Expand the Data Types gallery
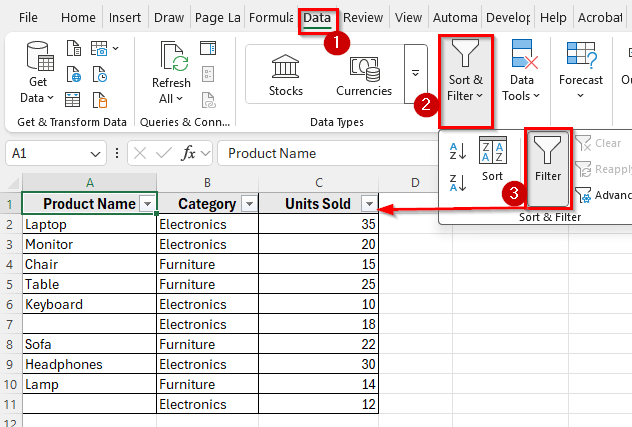This screenshot has height=427, width=632. tap(416, 73)
